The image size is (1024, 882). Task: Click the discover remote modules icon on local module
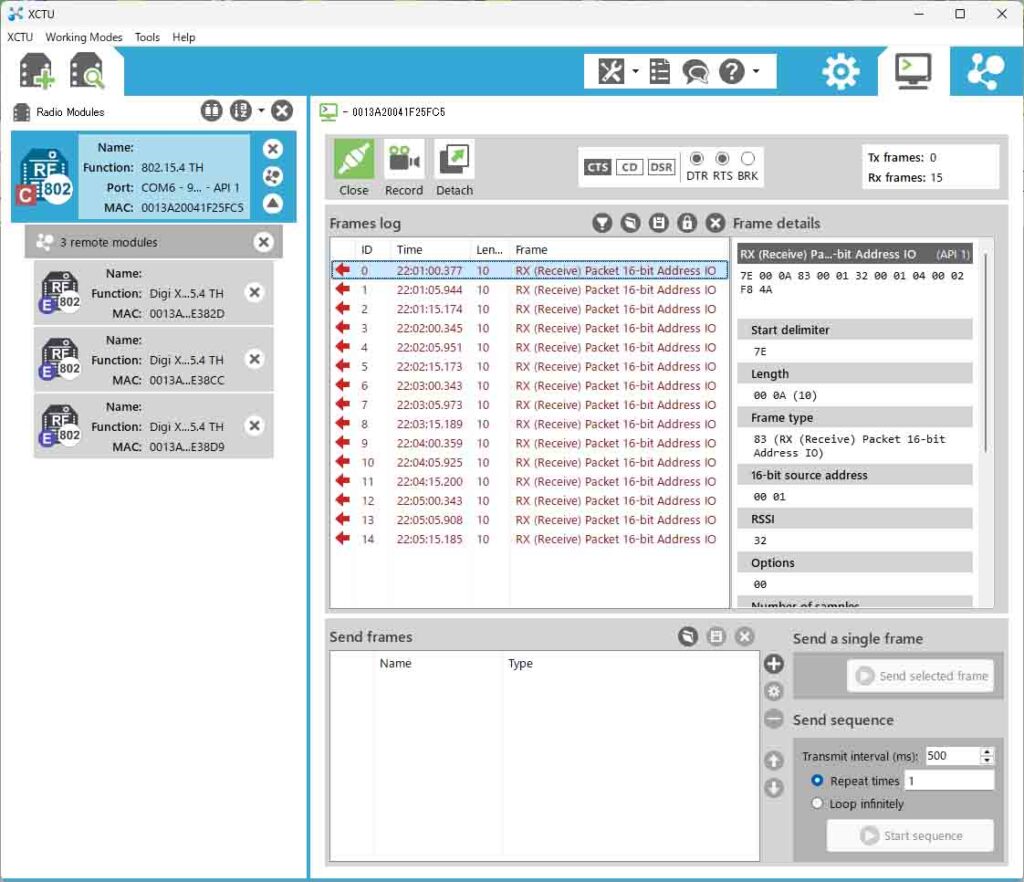273,176
